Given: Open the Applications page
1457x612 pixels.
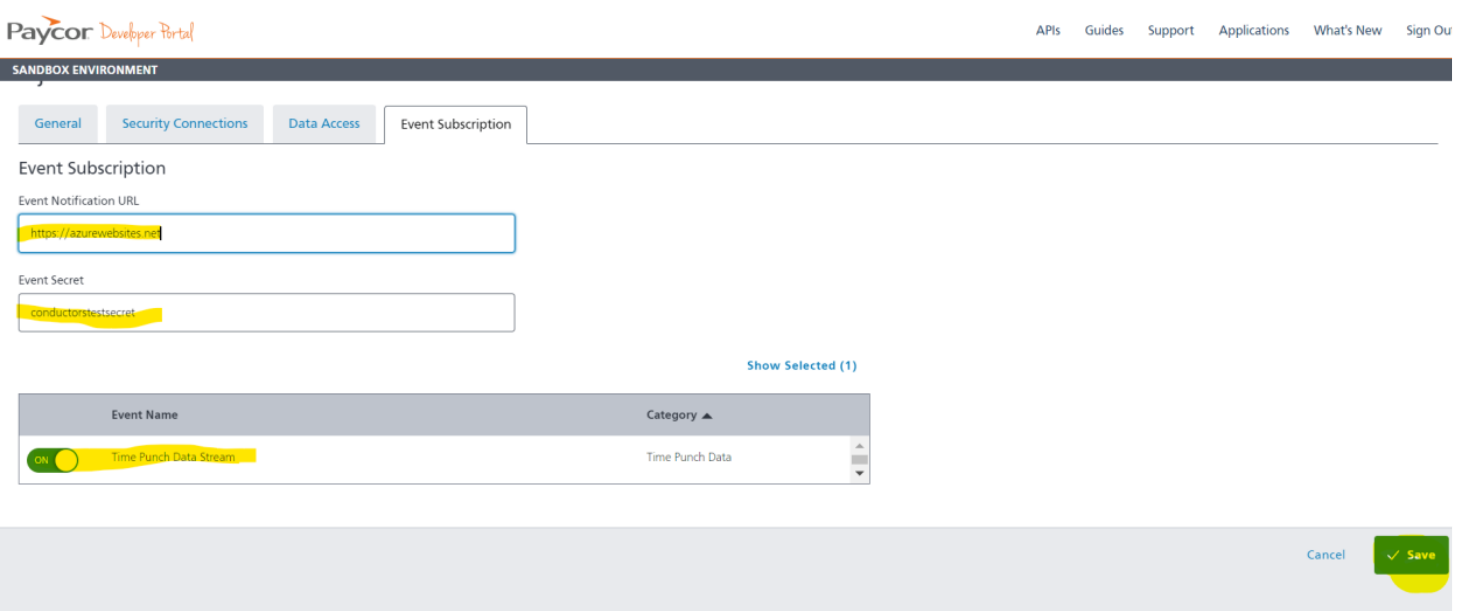Looking at the screenshot, I should tap(1253, 30).
